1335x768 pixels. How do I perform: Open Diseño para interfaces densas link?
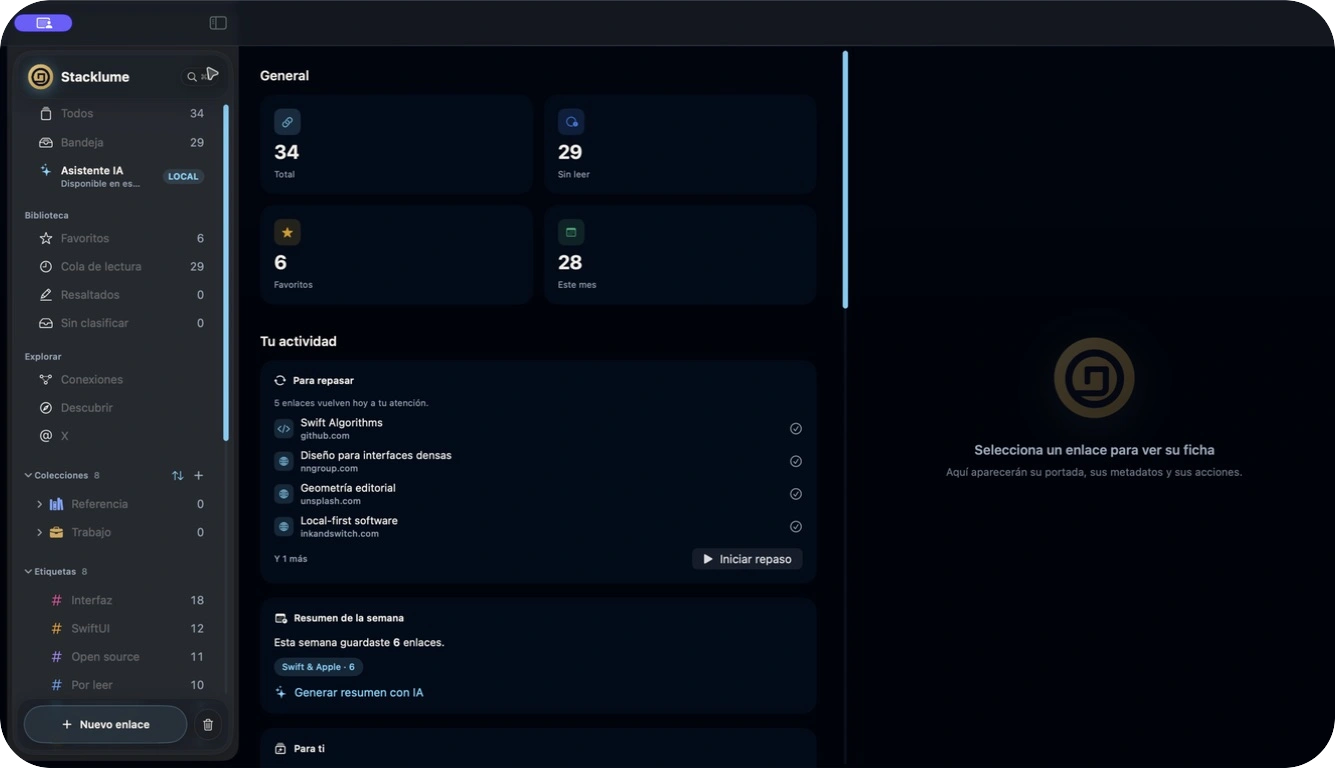[538, 461]
